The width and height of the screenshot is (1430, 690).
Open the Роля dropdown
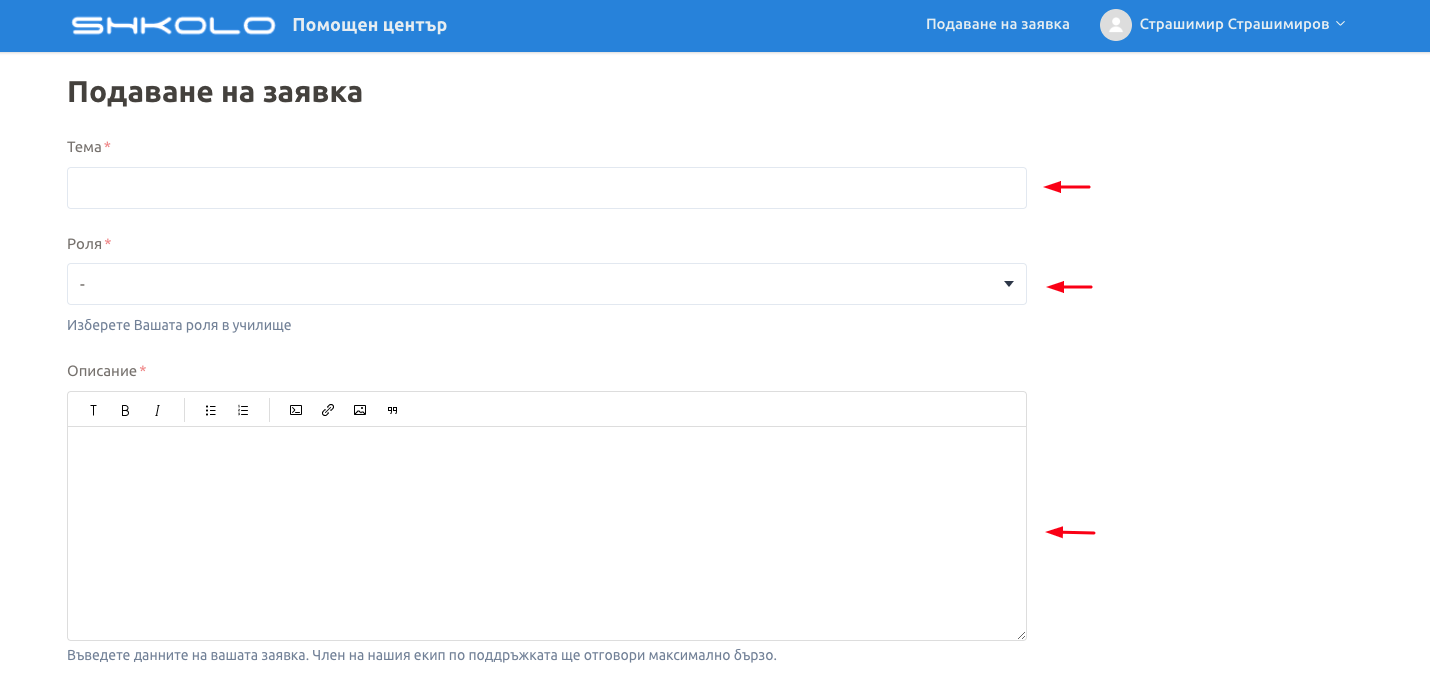pyautogui.click(x=545, y=284)
